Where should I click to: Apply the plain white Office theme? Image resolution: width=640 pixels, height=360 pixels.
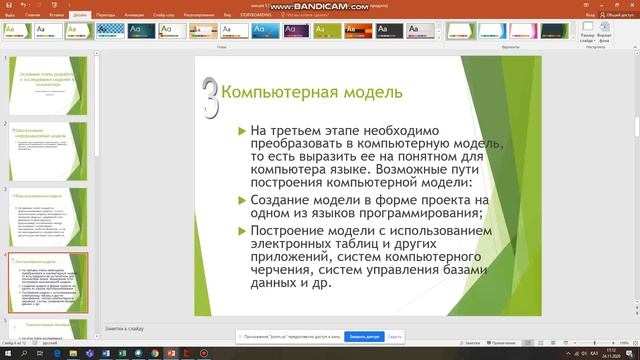(49, 31)
